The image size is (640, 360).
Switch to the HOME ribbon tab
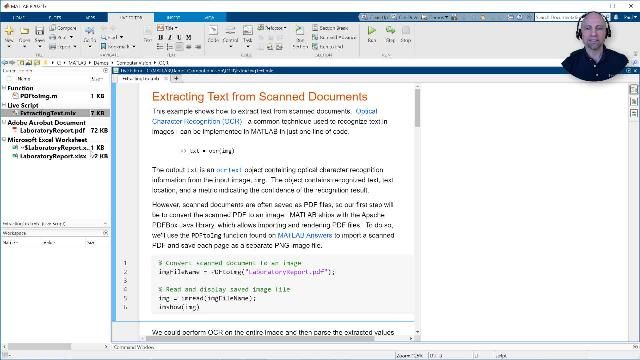19,18
